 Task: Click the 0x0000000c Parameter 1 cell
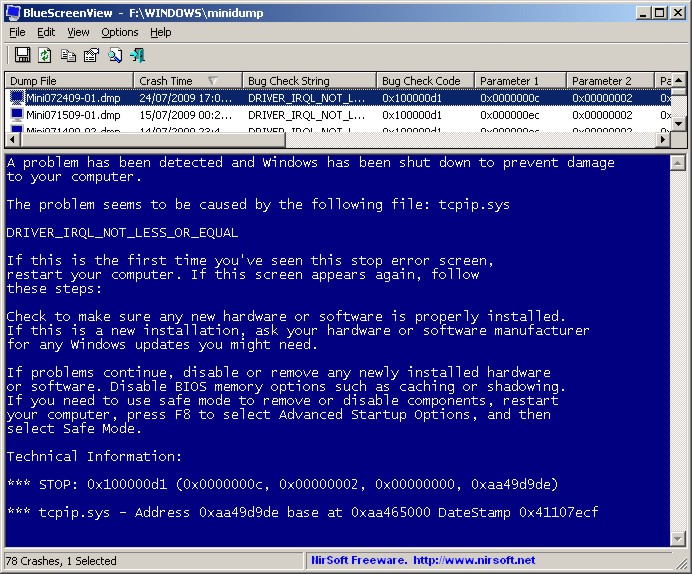(x=510, y=98)
